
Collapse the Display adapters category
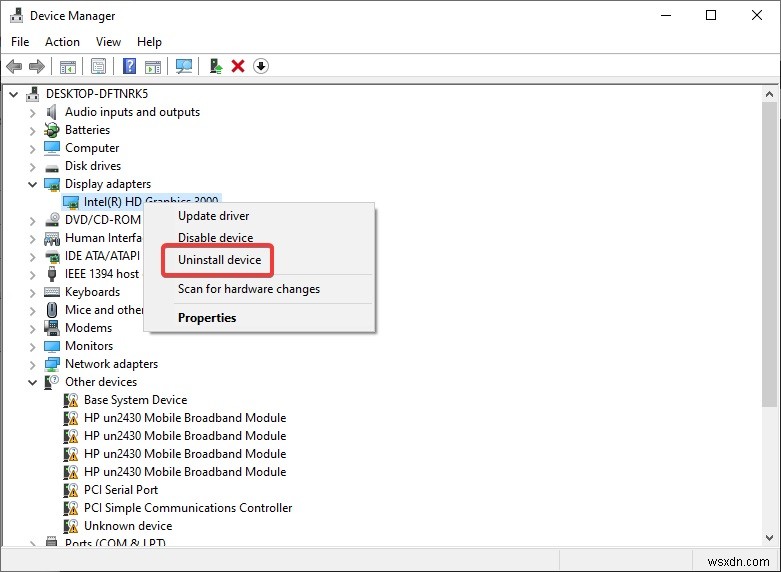(32, 184)
